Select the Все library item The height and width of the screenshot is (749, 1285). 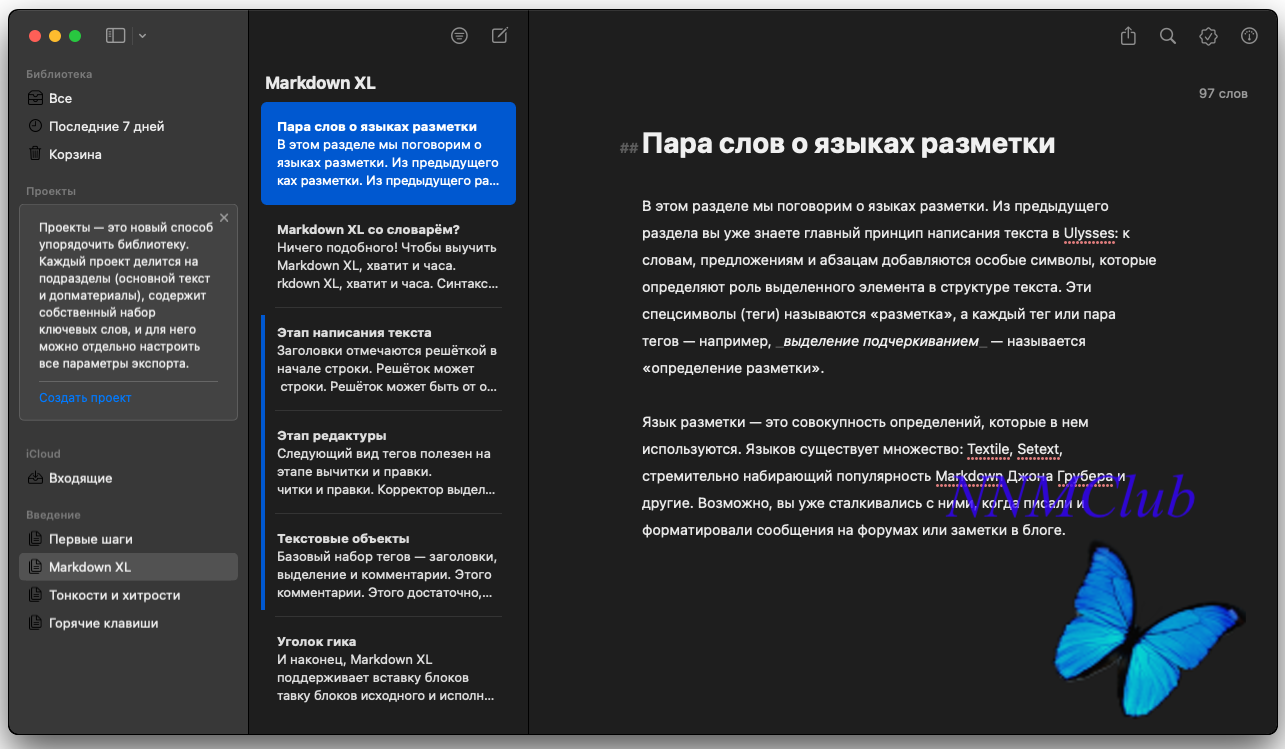coord(128,98)
